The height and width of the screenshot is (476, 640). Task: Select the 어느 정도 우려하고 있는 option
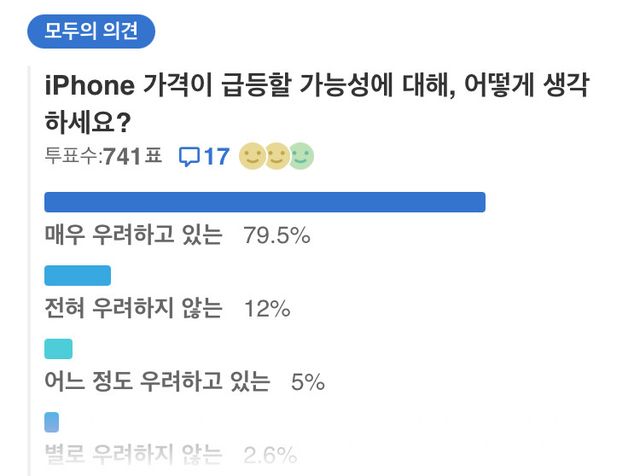157,382
